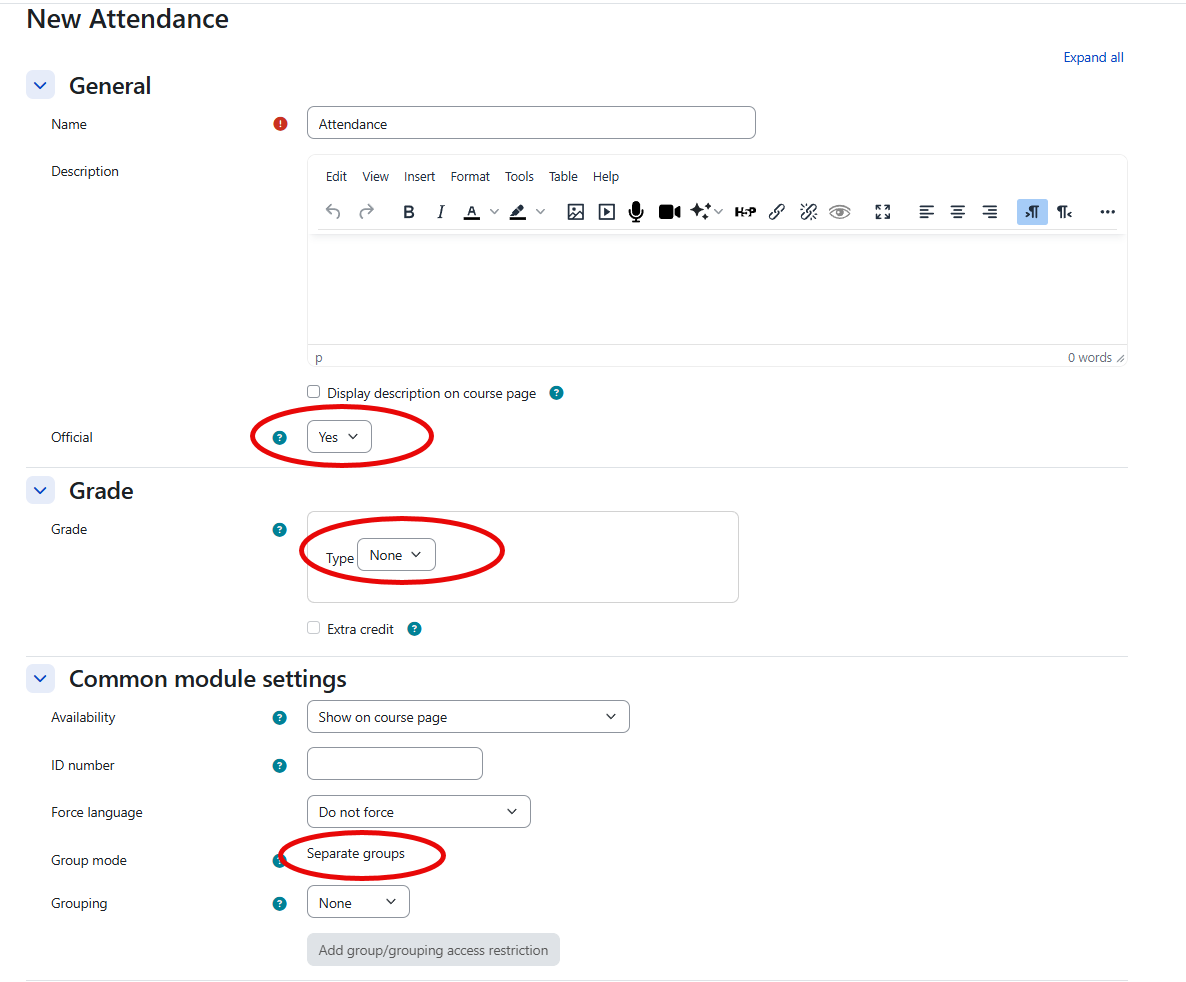Show help for Grouping
Viewport: 1186px width, 982px height.
(x=280, y=903)
